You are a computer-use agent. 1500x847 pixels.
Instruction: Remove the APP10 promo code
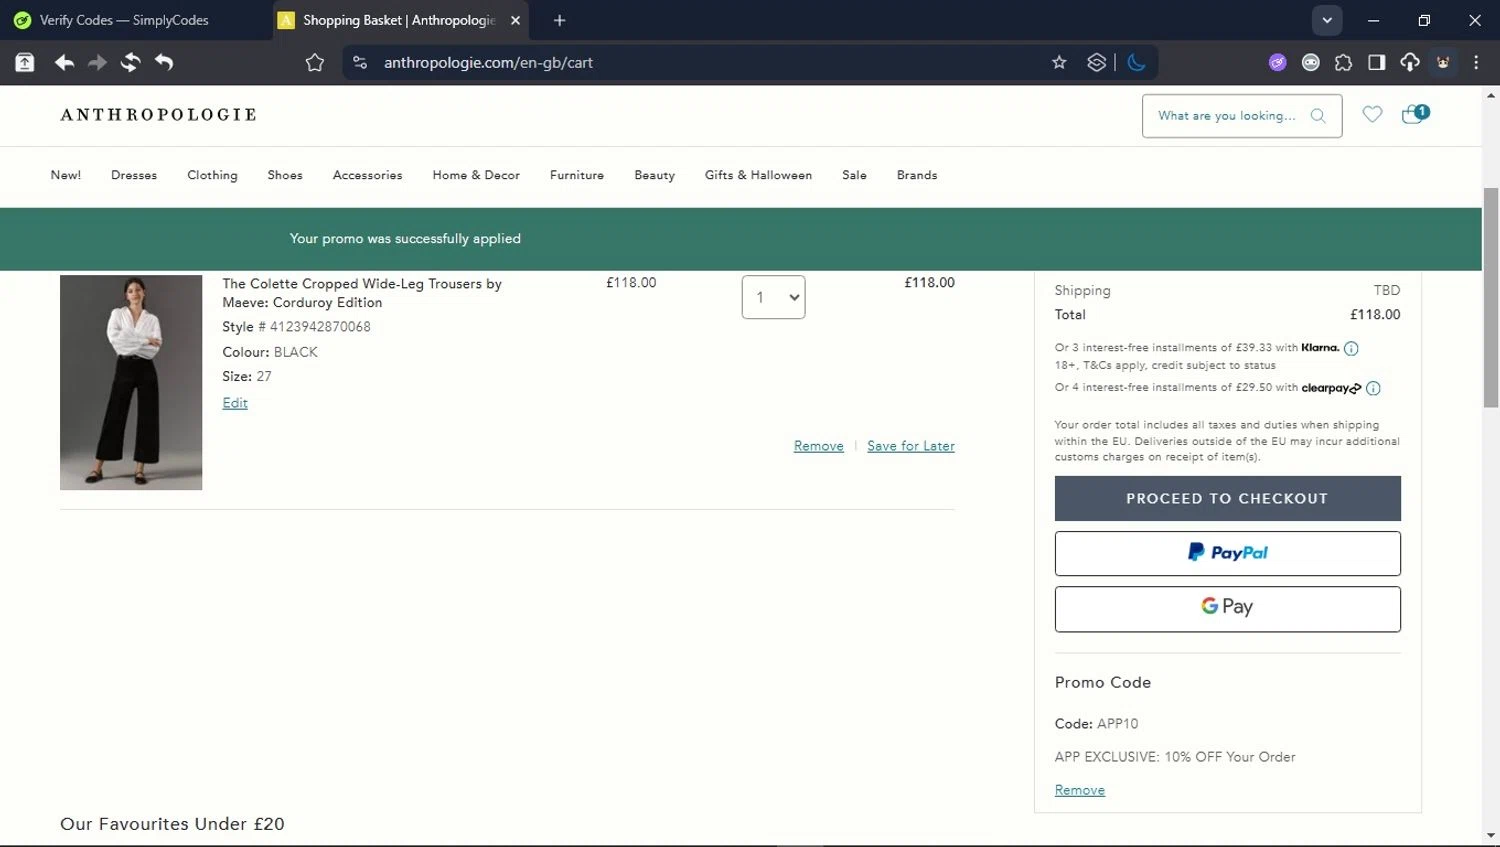click(1080, 790)
